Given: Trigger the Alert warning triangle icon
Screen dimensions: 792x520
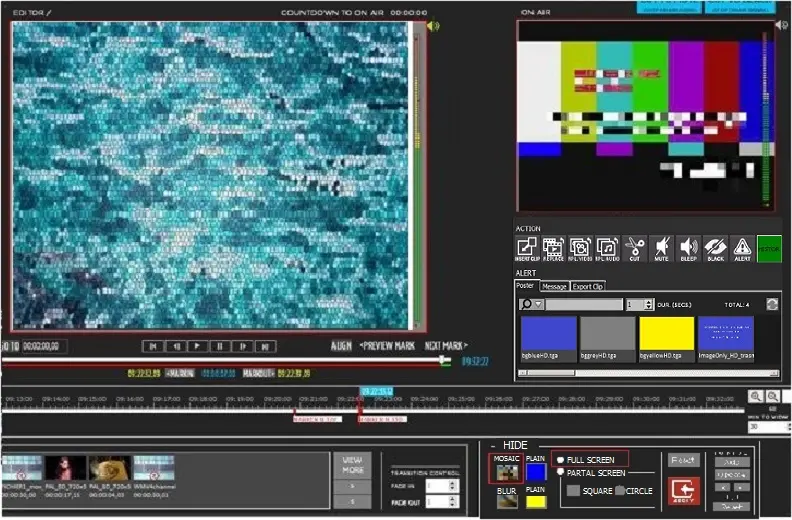Looking at the screenshot, I should click(742, 248).
